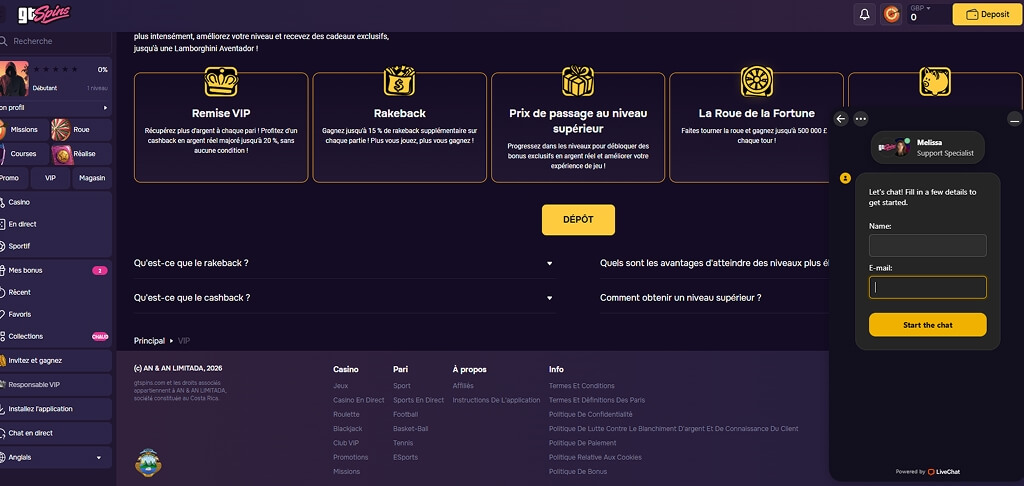Open Invitez et gagnez

56,361
